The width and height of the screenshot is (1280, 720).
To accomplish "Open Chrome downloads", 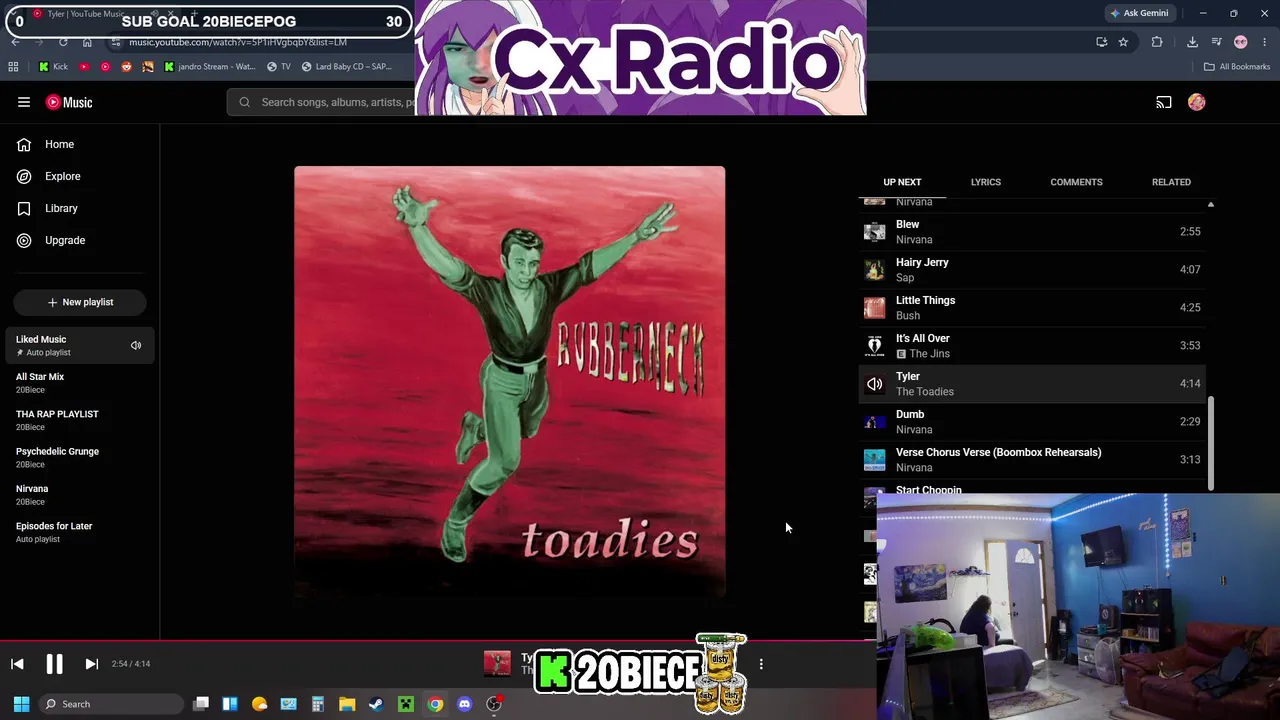I will (1192, 42).
